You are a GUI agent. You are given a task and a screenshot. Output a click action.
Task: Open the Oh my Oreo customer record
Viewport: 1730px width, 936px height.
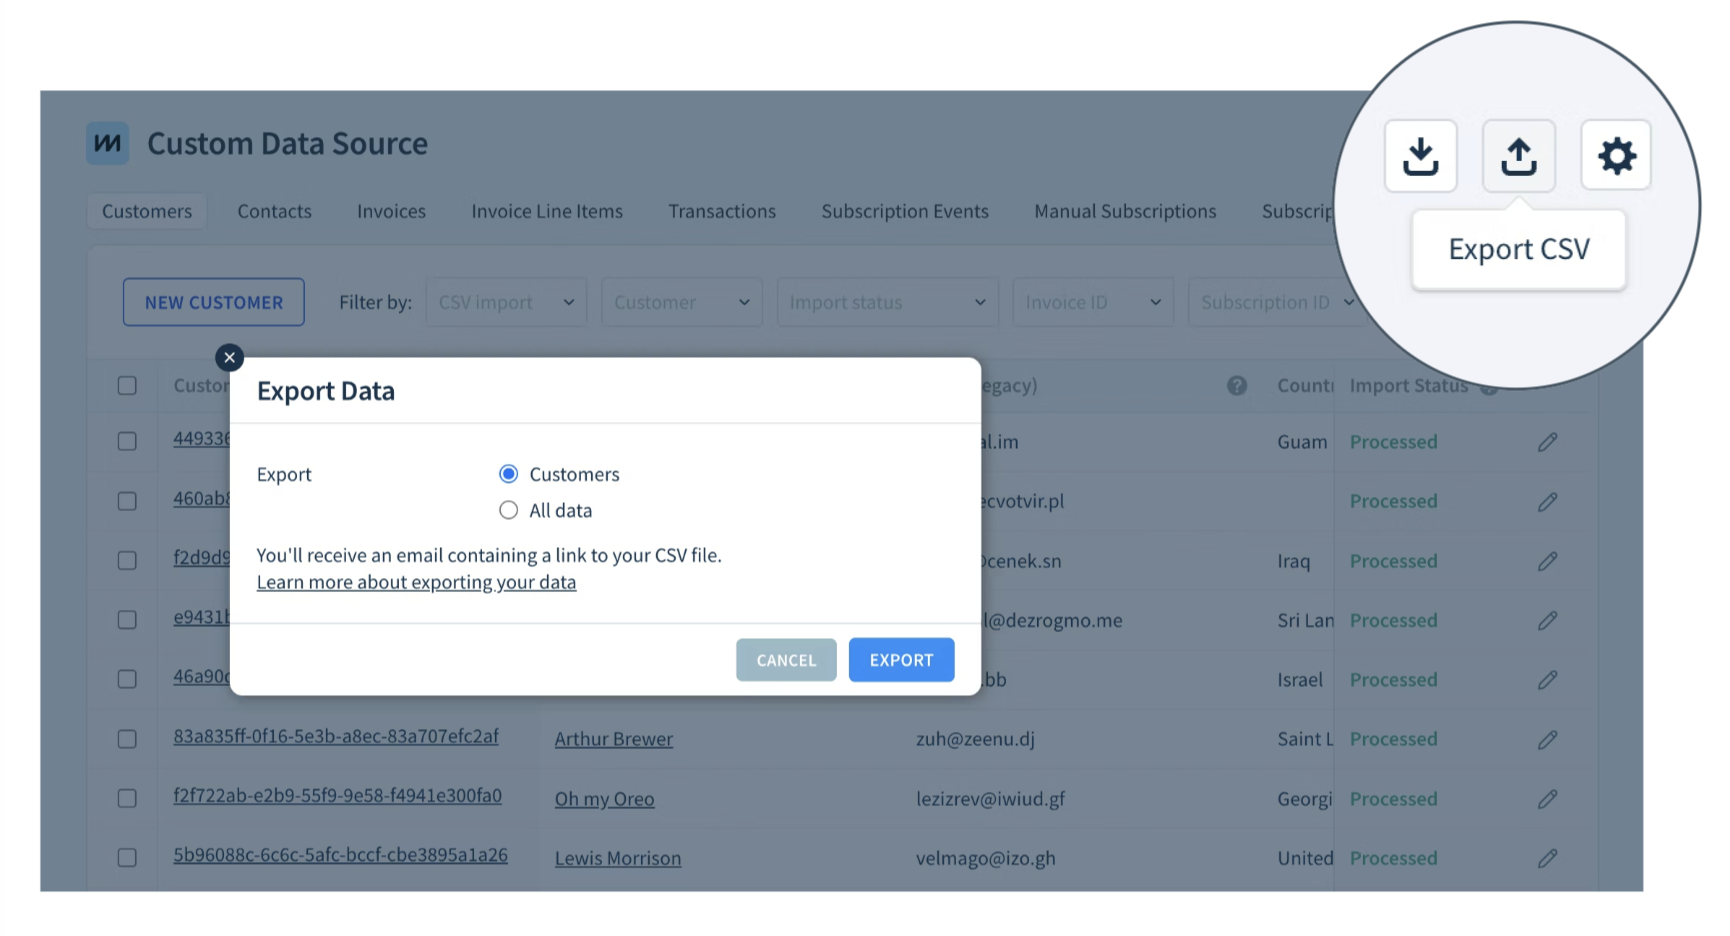[604, 798]
